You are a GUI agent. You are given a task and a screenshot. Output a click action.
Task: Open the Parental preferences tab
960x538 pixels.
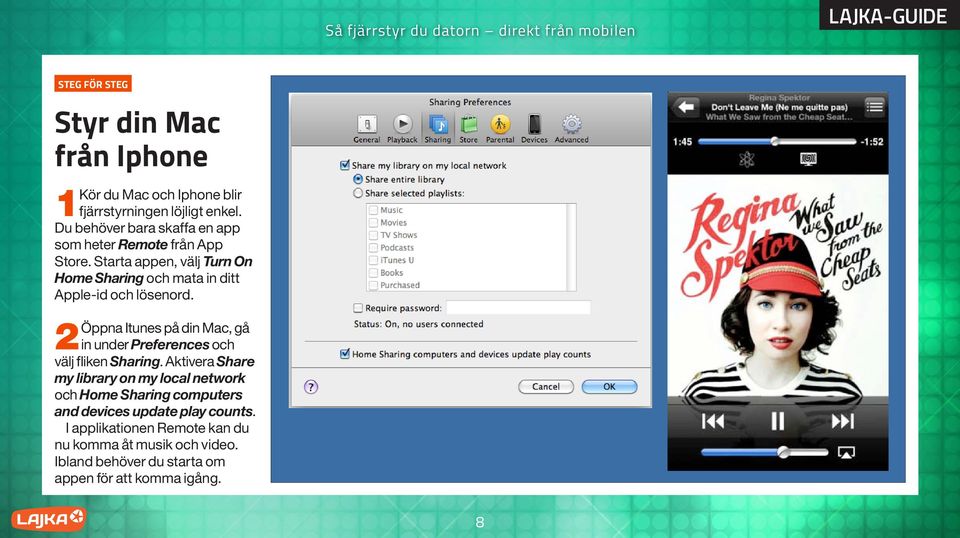click(500, 129)
